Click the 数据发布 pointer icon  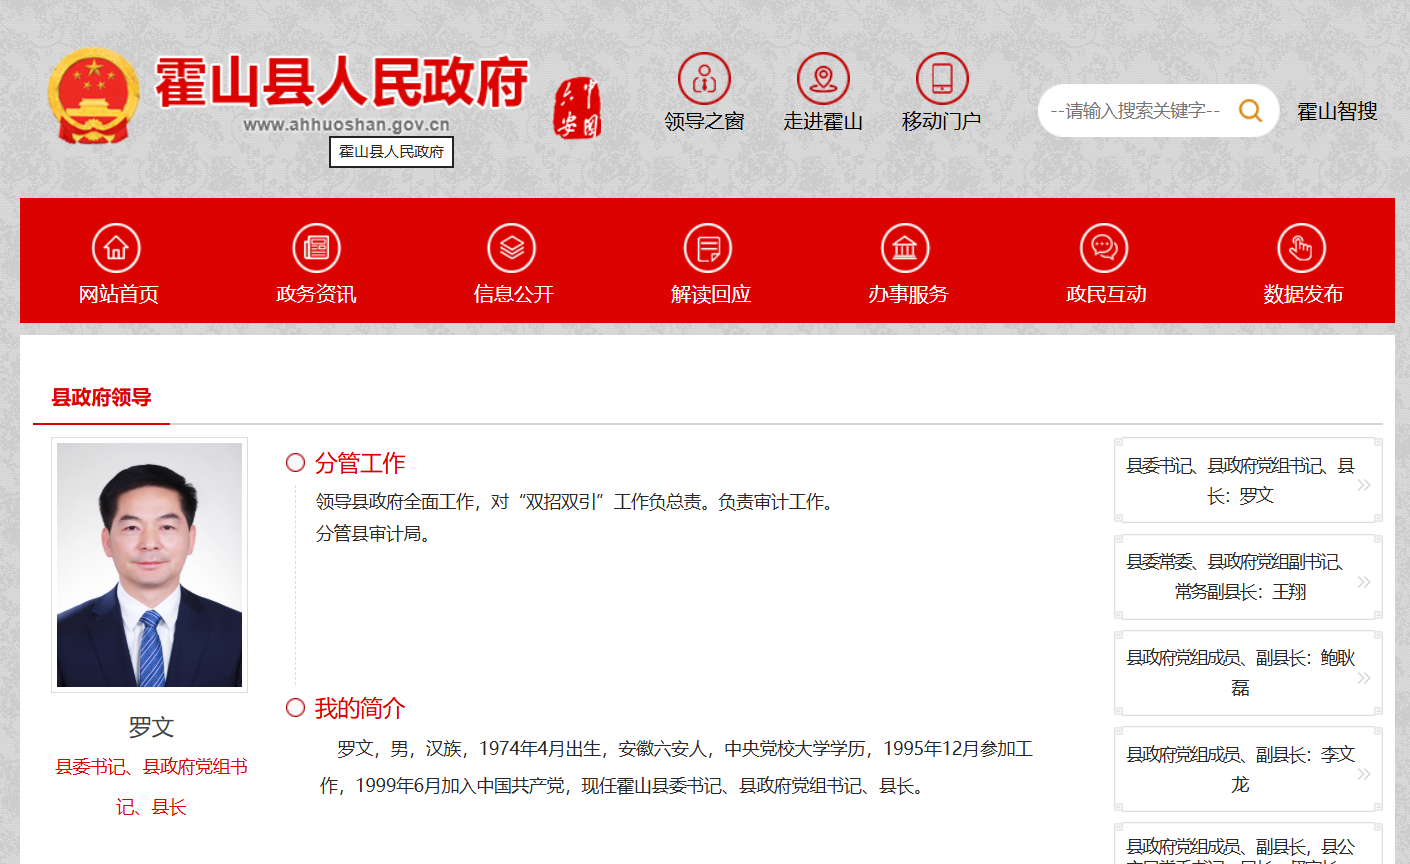click(x=1301, y=248)
